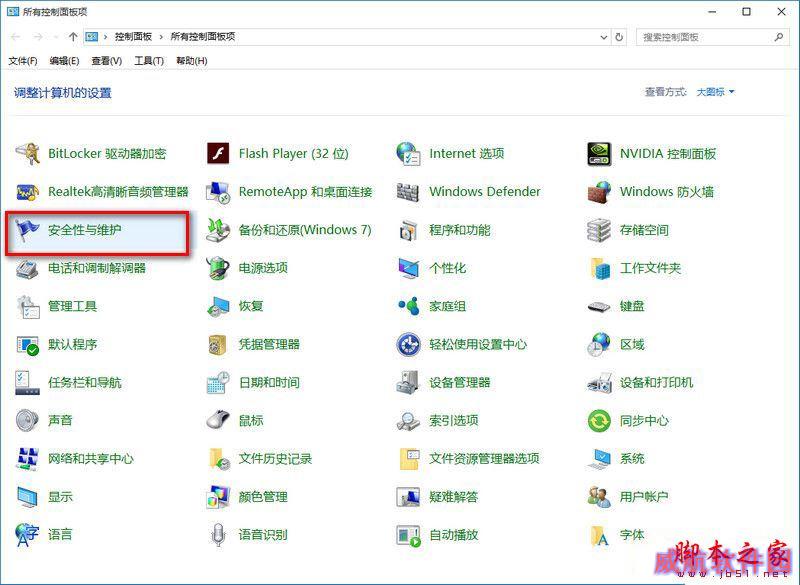Viewport: 800px width, 585px height.
Task: Open the 文件(F) menu
Action: tap(23, 61)
